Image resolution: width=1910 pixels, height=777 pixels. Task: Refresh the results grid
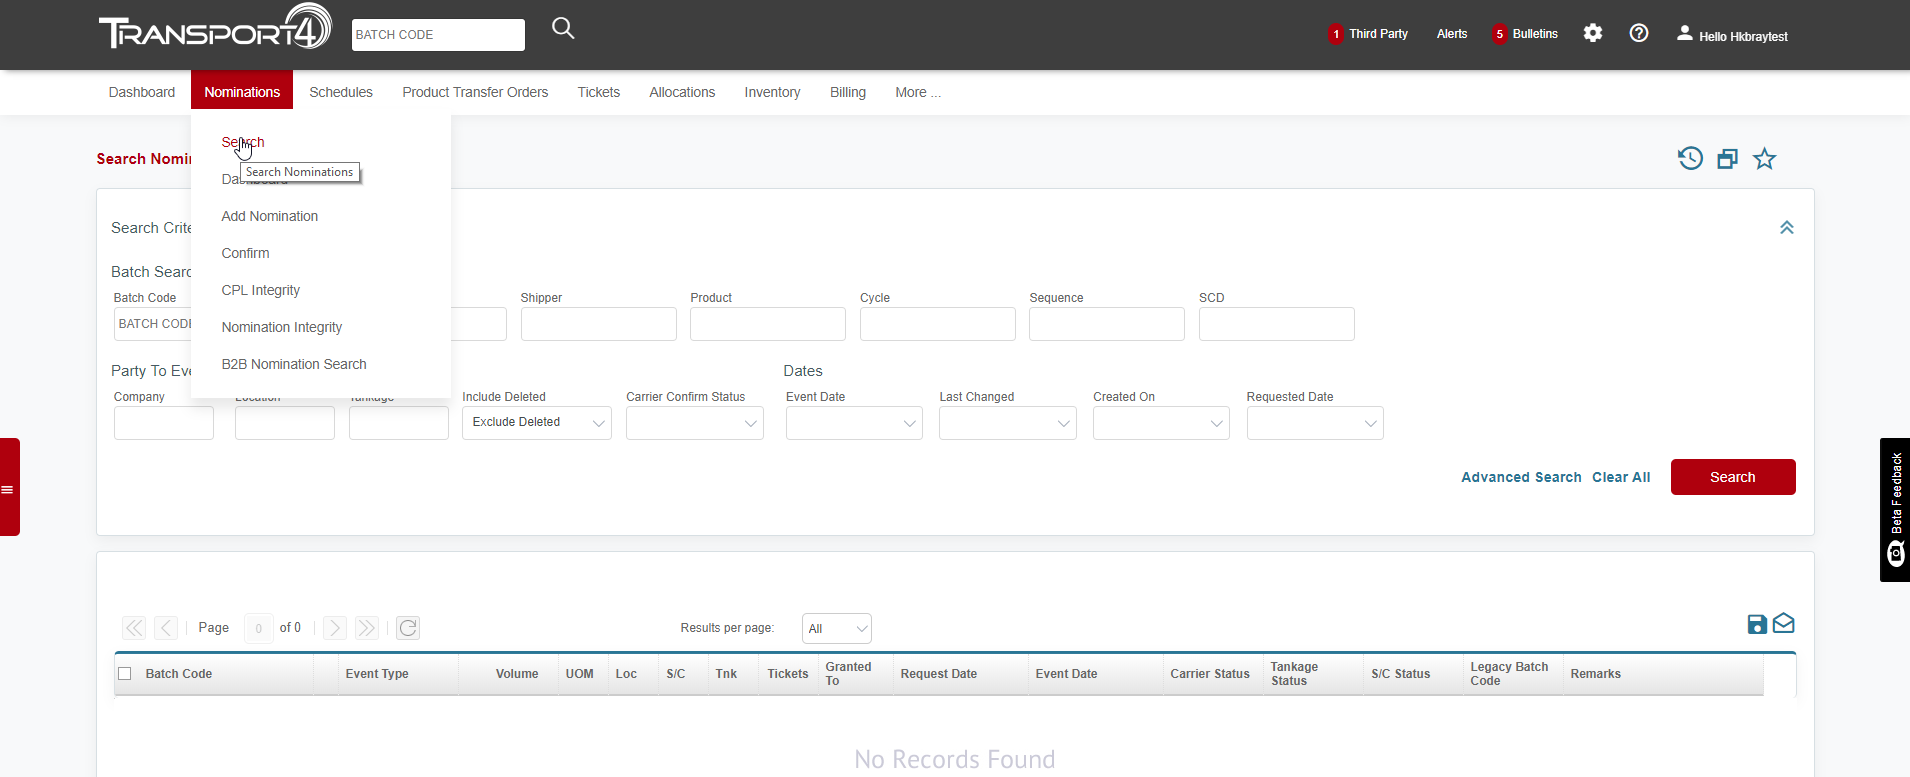click(408, 628)
